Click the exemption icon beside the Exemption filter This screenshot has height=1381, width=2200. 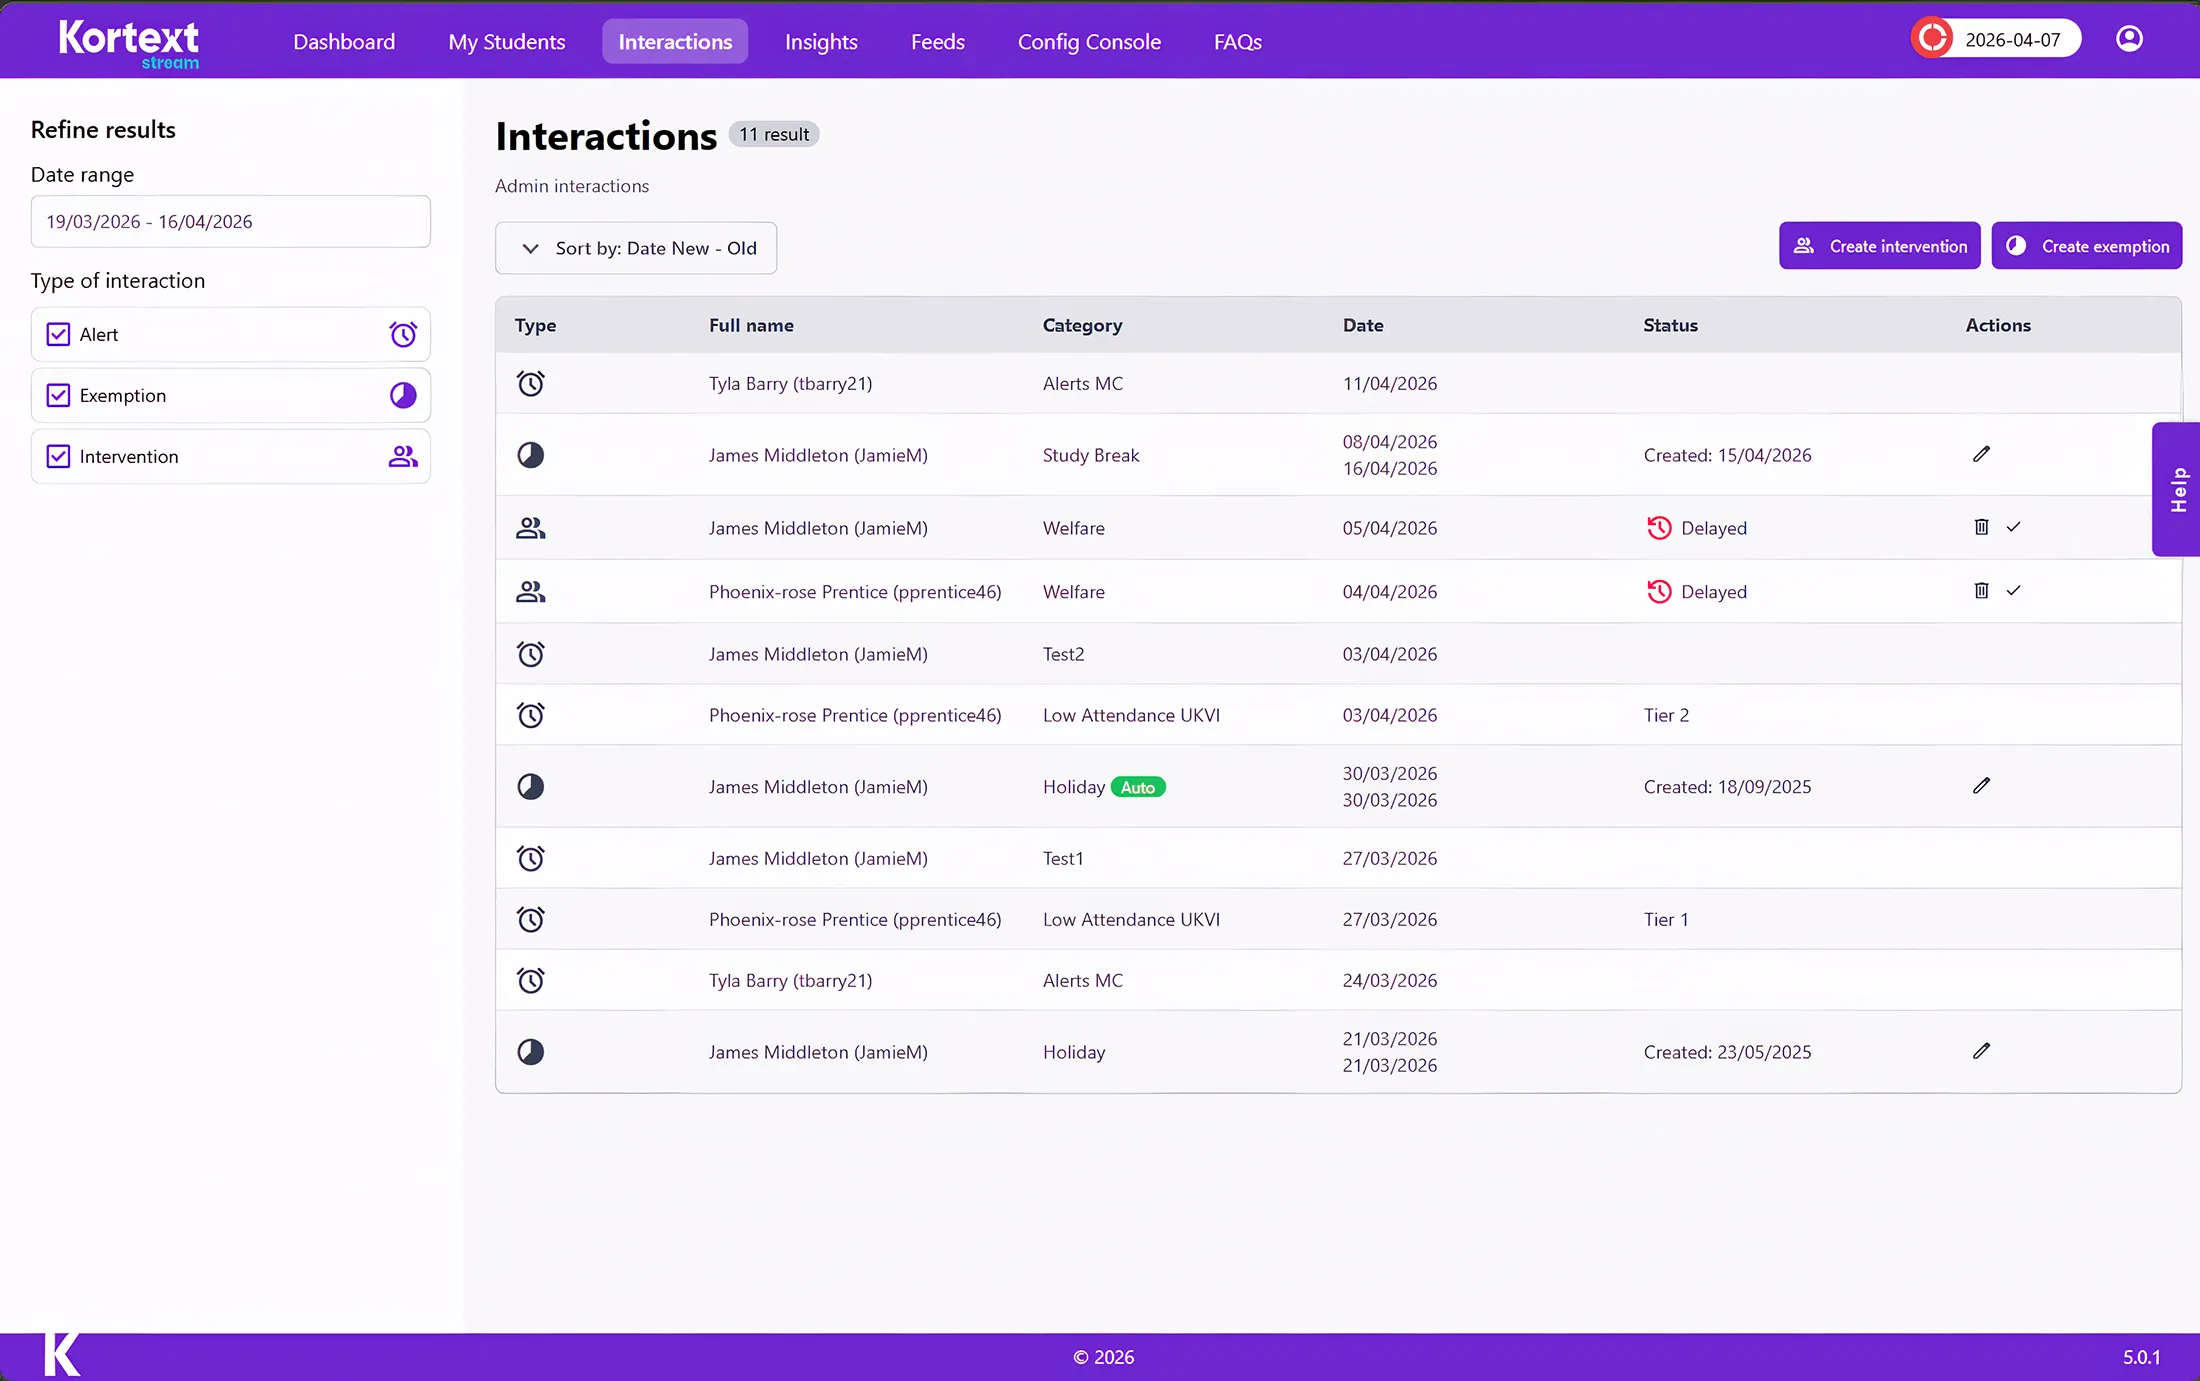click(x=402, y=395)
